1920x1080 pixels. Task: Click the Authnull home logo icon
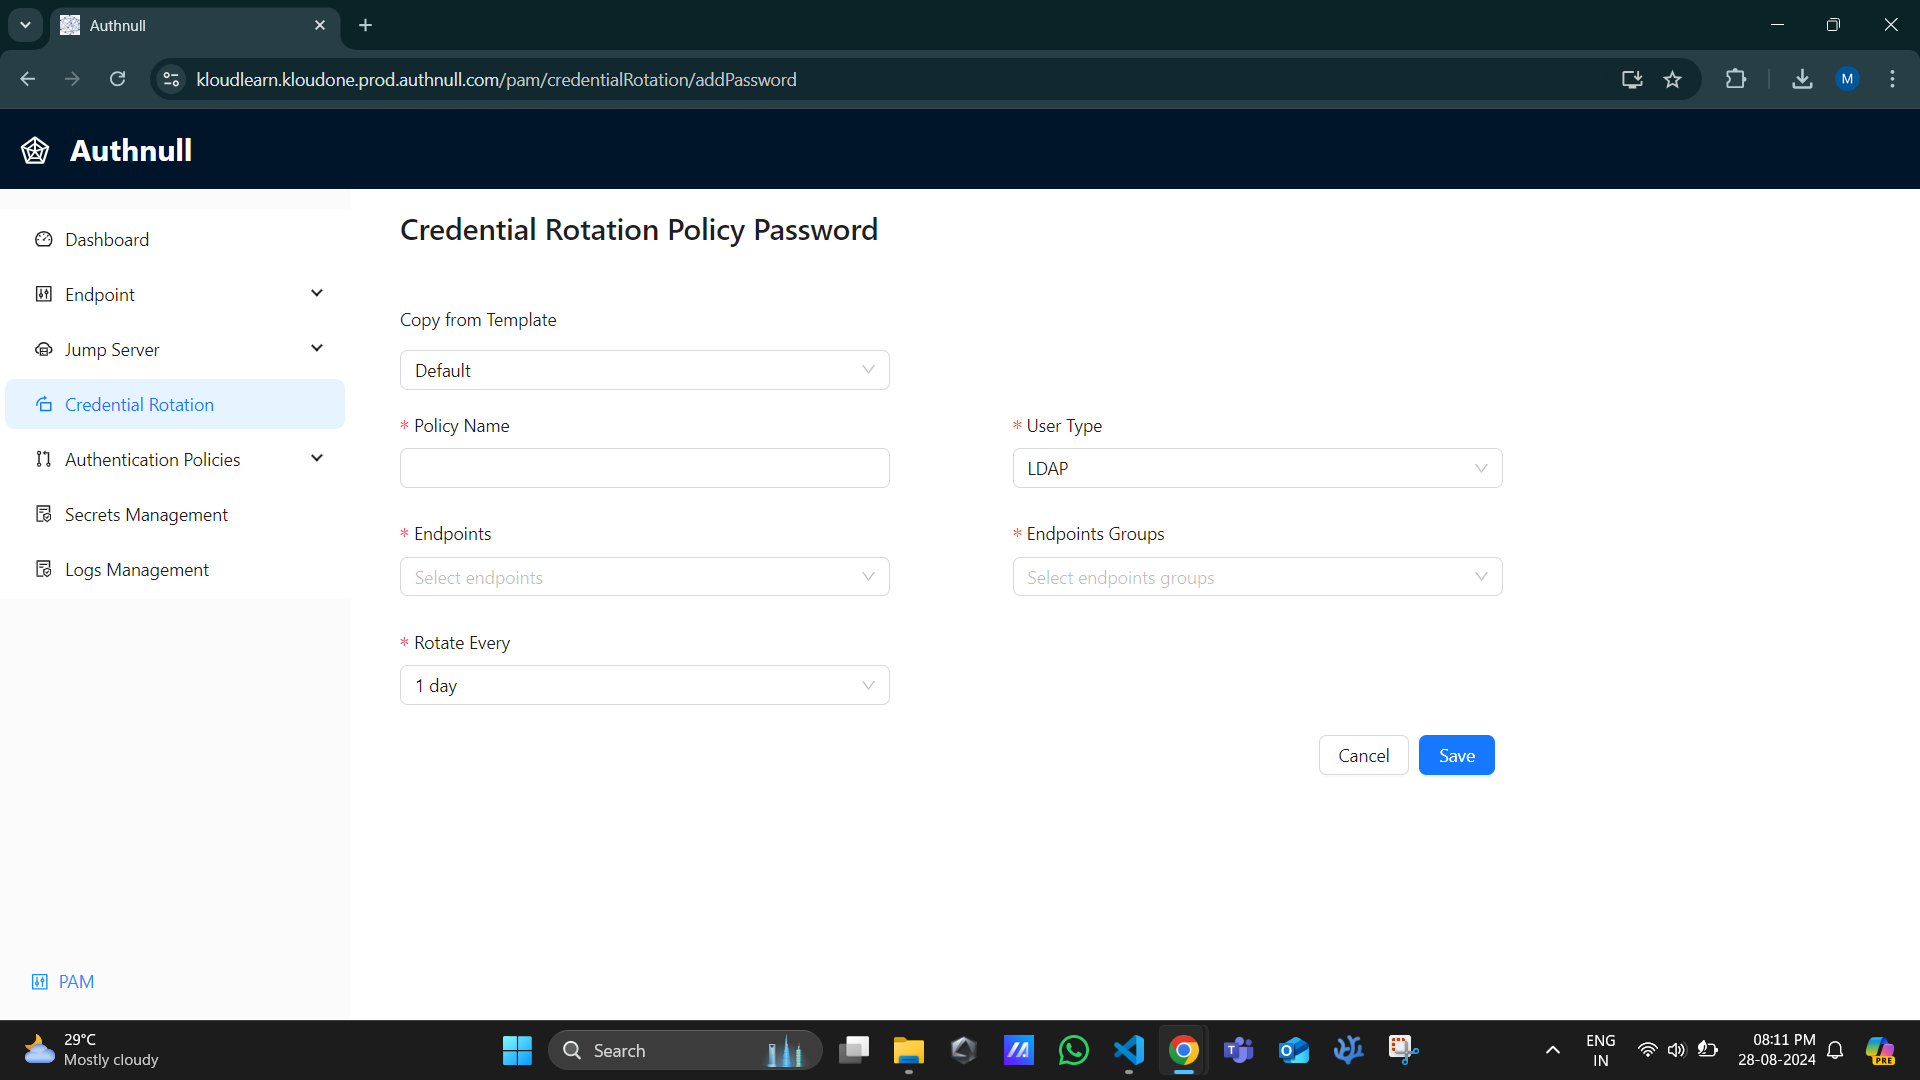[x=36, y=149]
